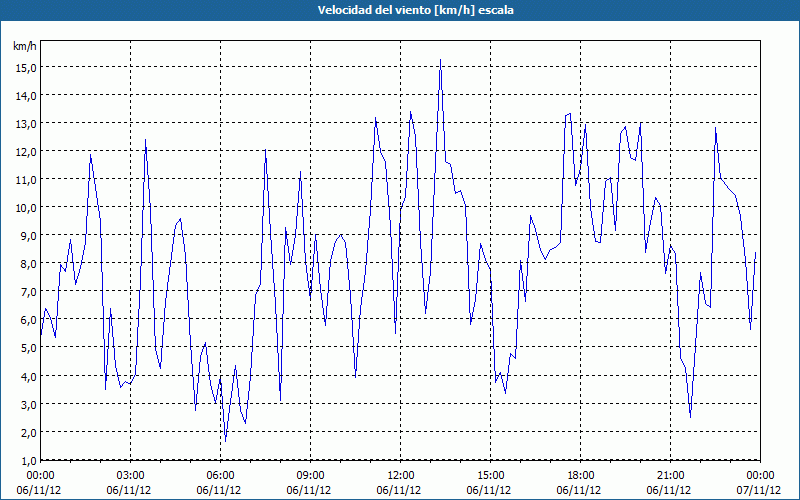Click the '15:00' x-axis time label

tap(490, 476)
